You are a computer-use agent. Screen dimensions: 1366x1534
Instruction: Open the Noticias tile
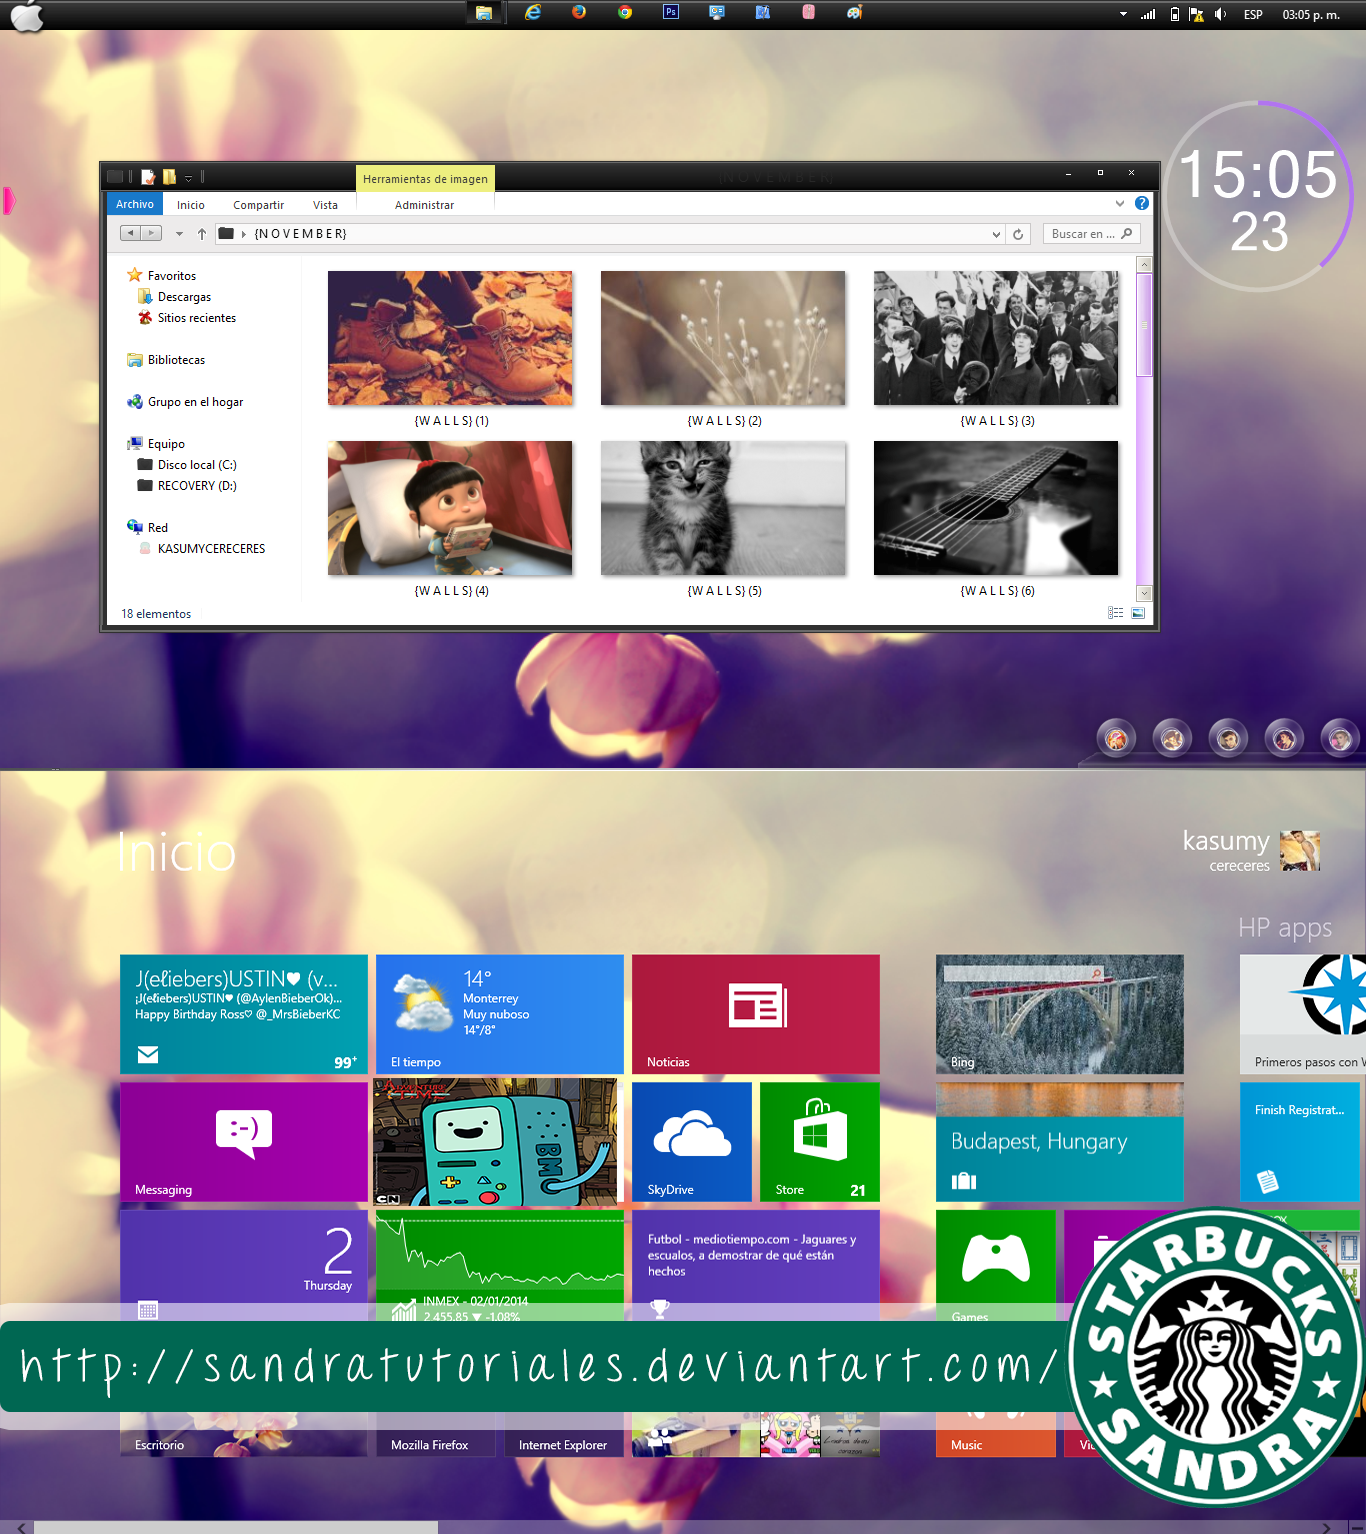tap(756, 1014)
